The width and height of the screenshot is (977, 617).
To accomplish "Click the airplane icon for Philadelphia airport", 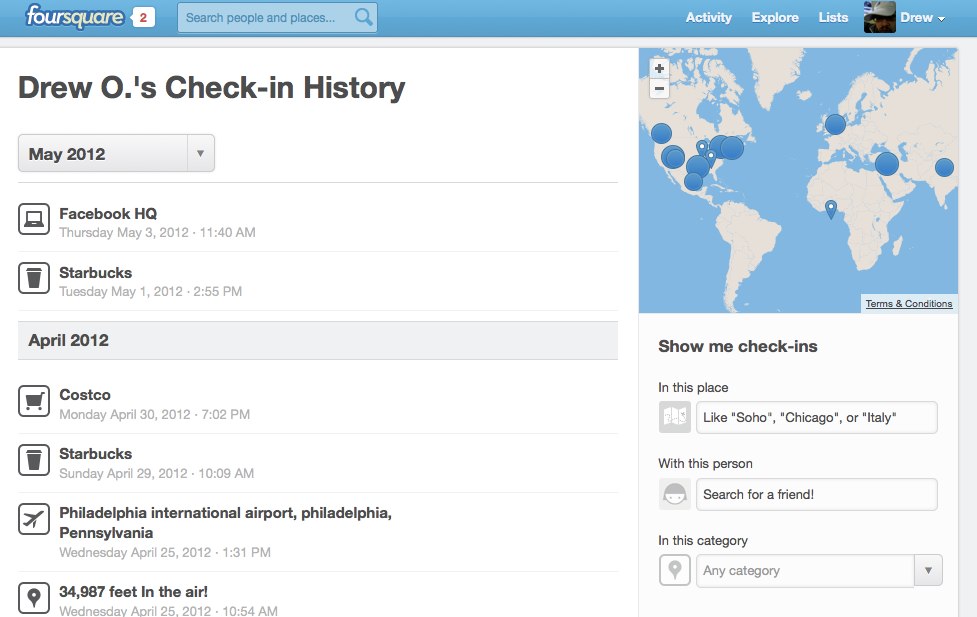I will (34, 519).
